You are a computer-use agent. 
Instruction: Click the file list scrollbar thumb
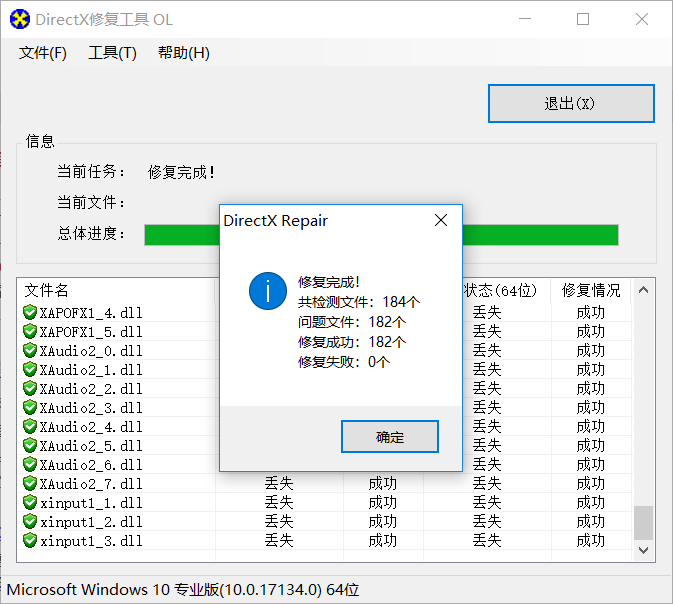(x=643, y=523)
